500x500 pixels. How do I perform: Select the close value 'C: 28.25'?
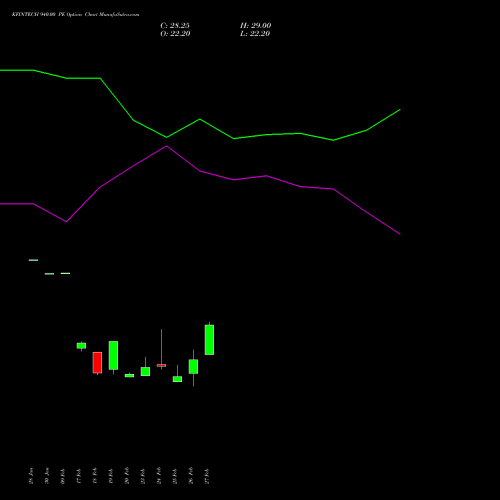point(175,25)
